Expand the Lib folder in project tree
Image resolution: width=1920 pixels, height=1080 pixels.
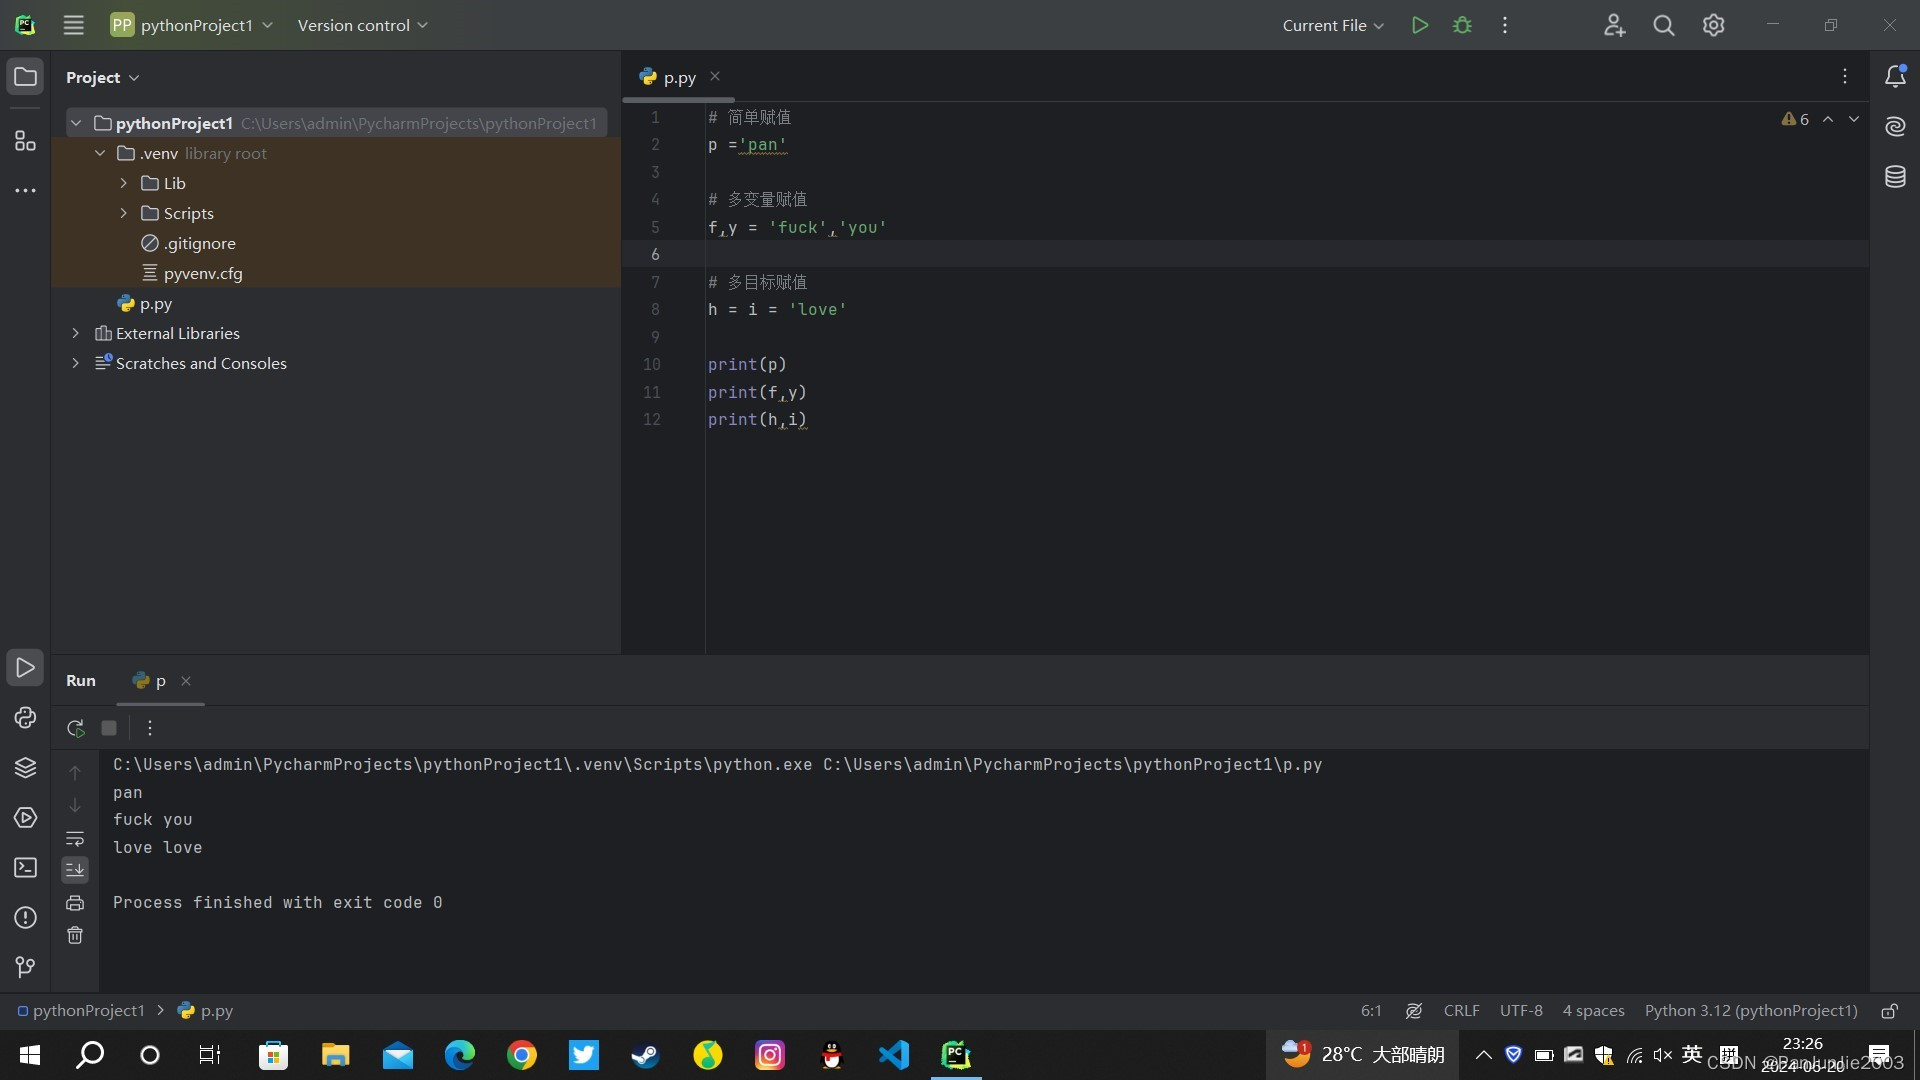coord(123,183)
